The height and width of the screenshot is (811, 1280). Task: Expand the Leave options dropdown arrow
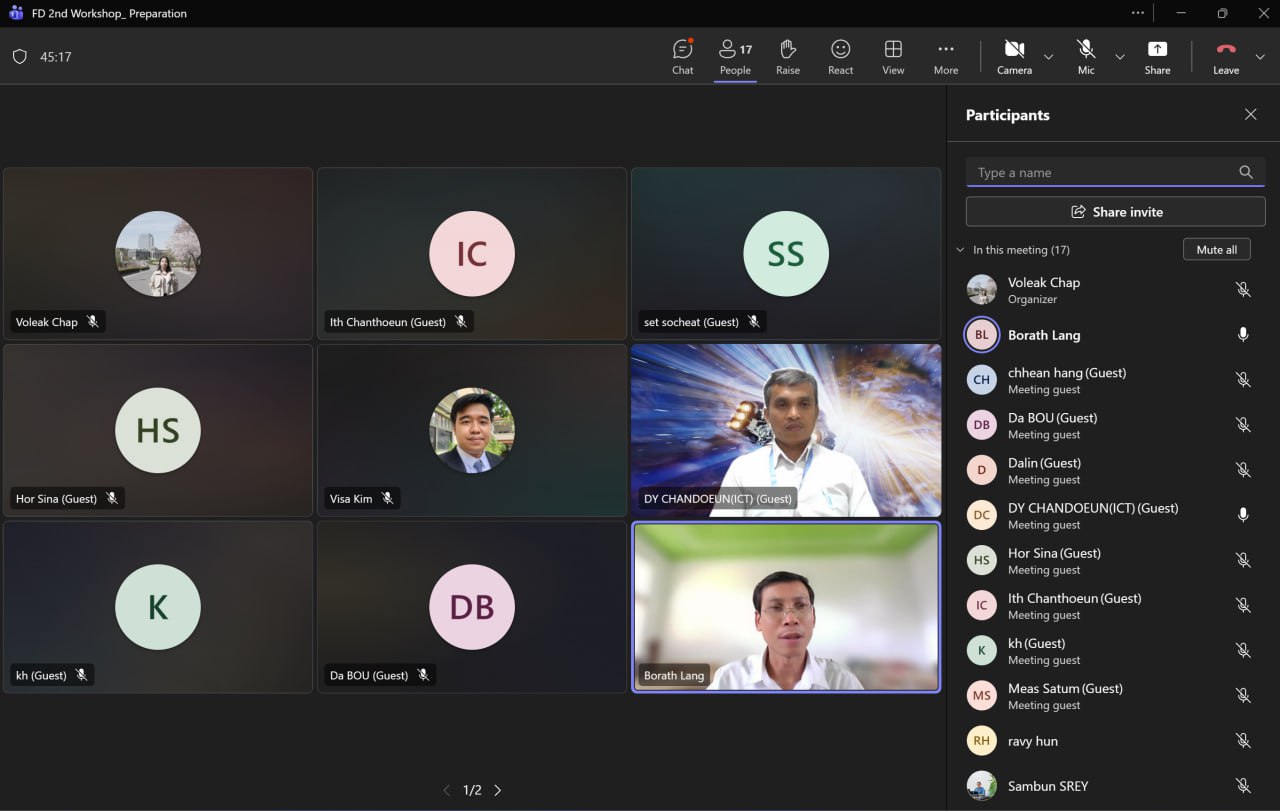[x=1260, y=57]
